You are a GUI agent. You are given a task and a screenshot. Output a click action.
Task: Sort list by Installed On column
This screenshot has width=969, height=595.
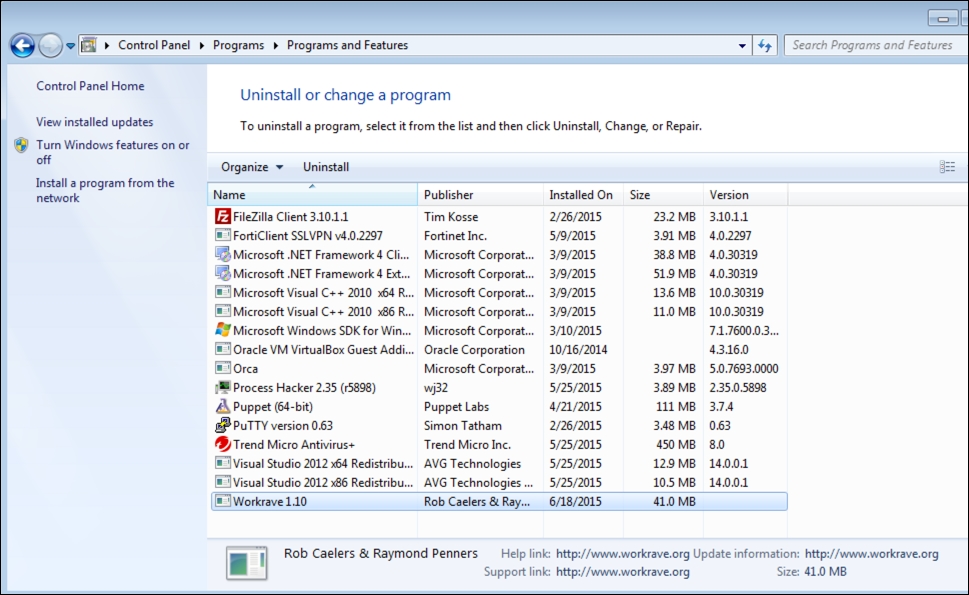click(581, 195)
